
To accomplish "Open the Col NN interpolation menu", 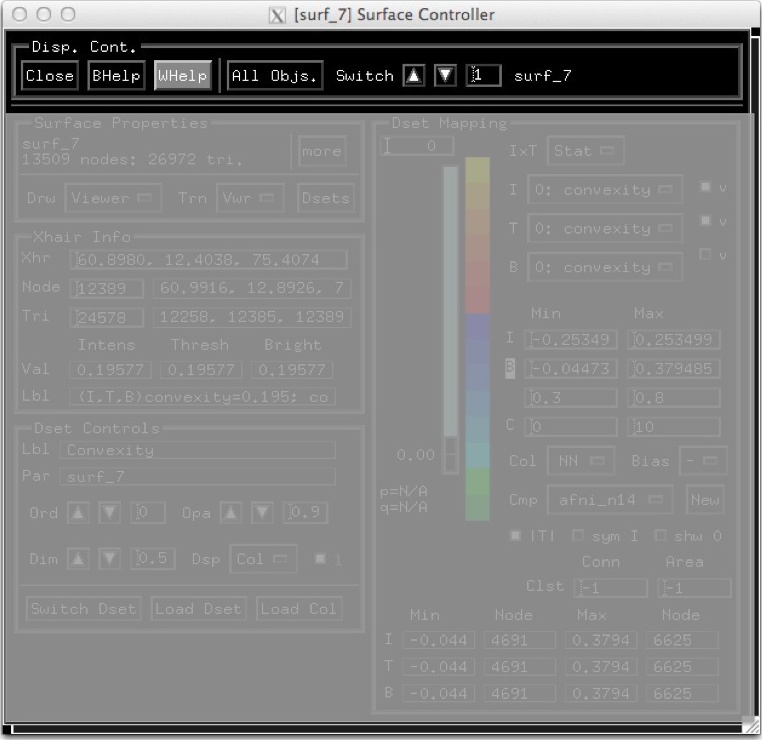I will point(581,461).
